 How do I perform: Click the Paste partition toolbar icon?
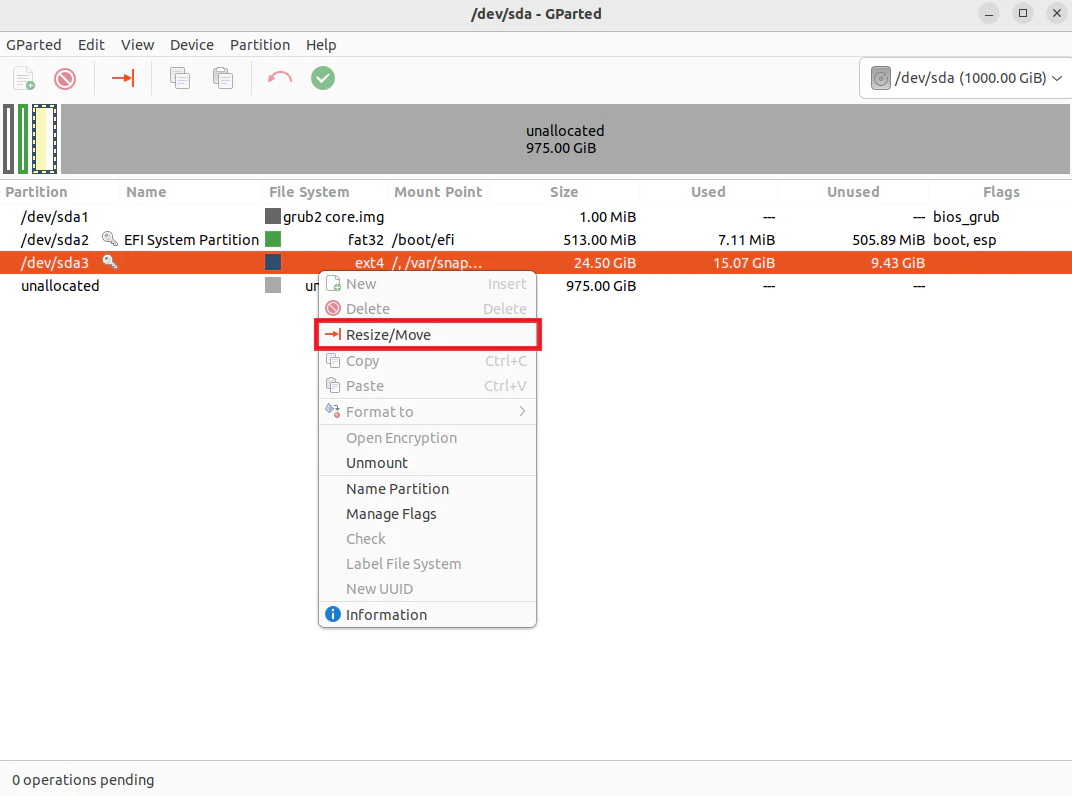(223, 78)
